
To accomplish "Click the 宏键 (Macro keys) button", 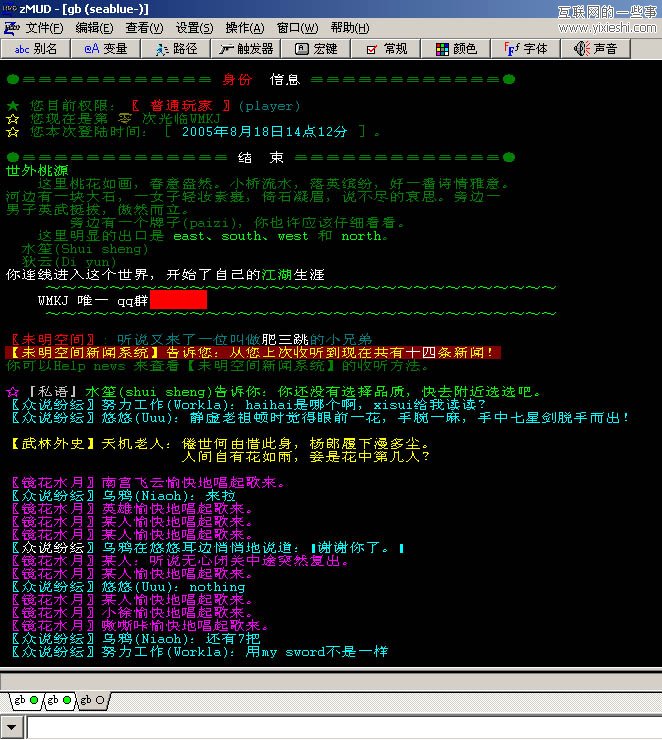I will click(316, 48).
